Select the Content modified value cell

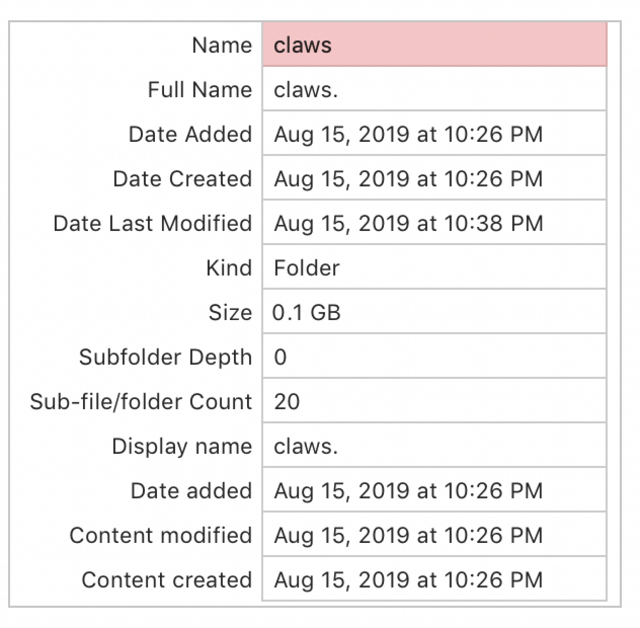point(435,535)
